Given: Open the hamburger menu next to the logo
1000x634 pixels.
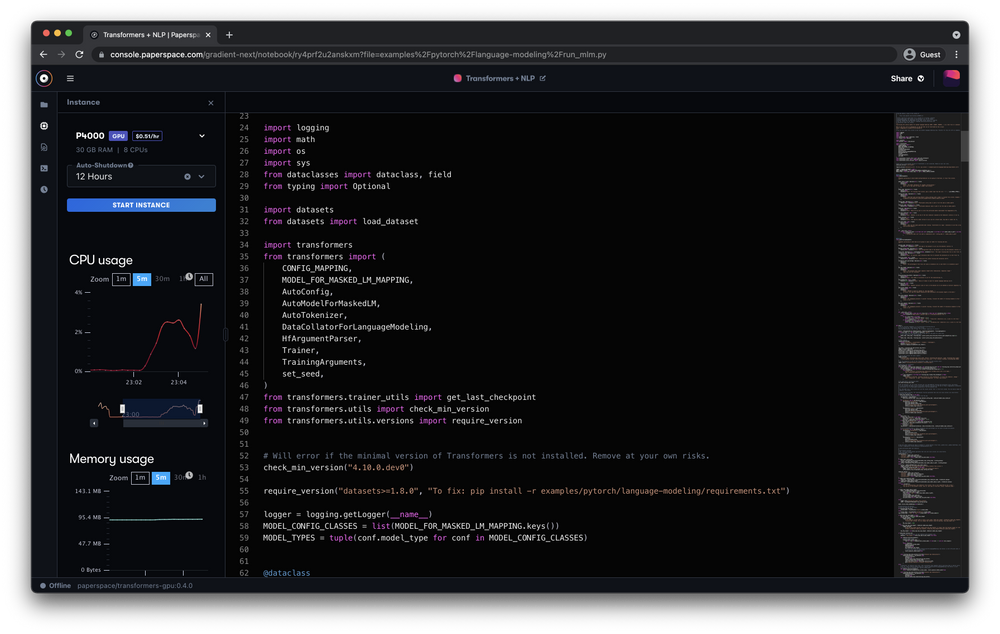Looking at the screenshot, I should click(70, 78).
